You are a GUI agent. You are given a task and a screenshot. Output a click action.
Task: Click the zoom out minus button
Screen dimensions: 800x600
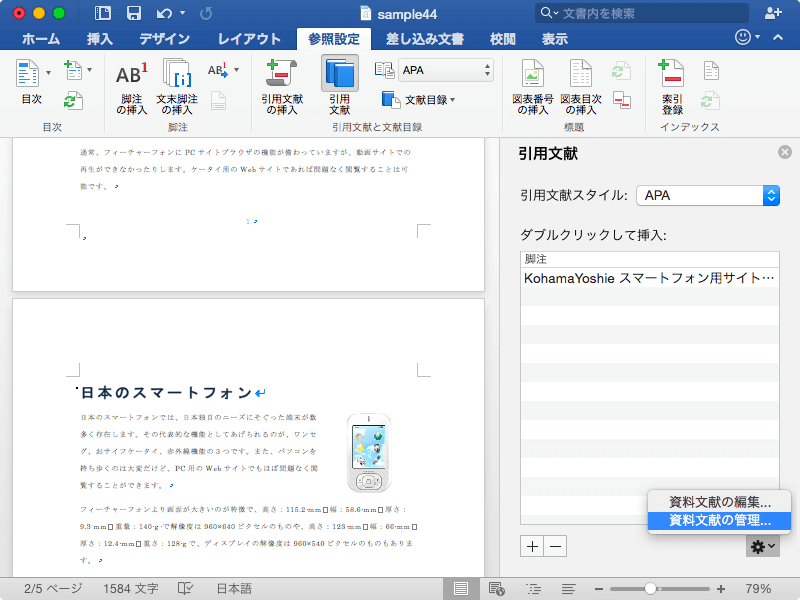point(598,589)
